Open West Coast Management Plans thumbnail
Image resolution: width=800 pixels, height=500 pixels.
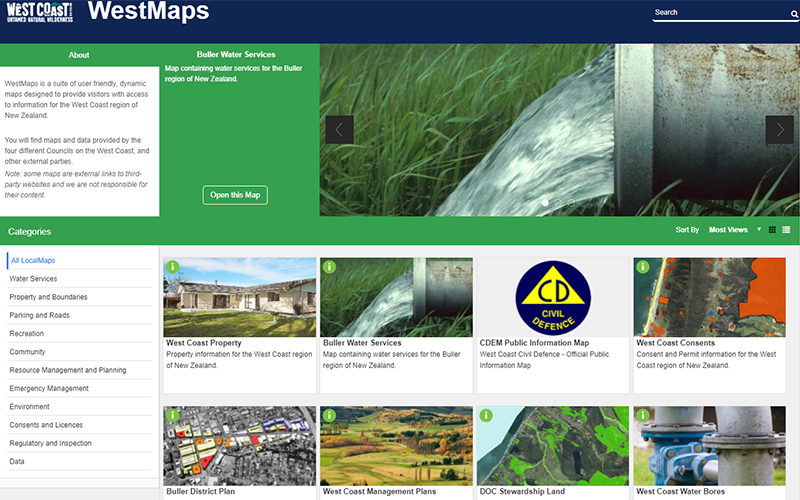point(396,446)
